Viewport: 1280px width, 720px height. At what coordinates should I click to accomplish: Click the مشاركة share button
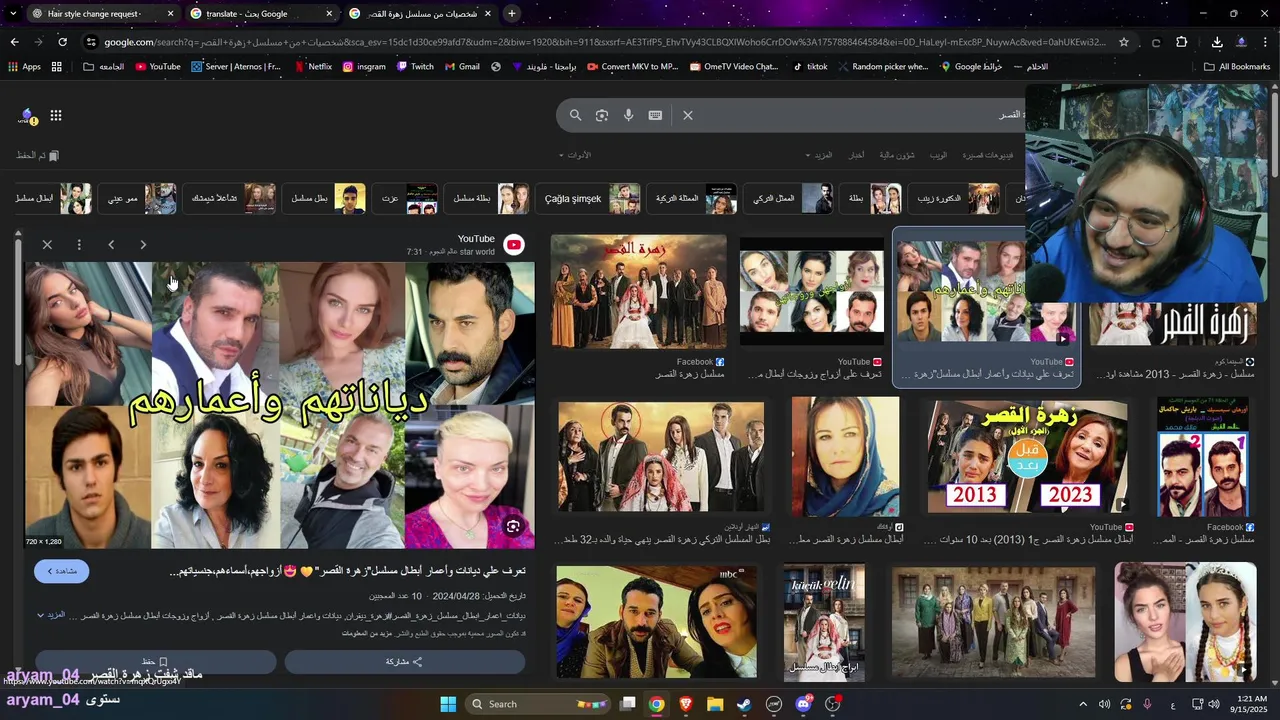(404, 662)
